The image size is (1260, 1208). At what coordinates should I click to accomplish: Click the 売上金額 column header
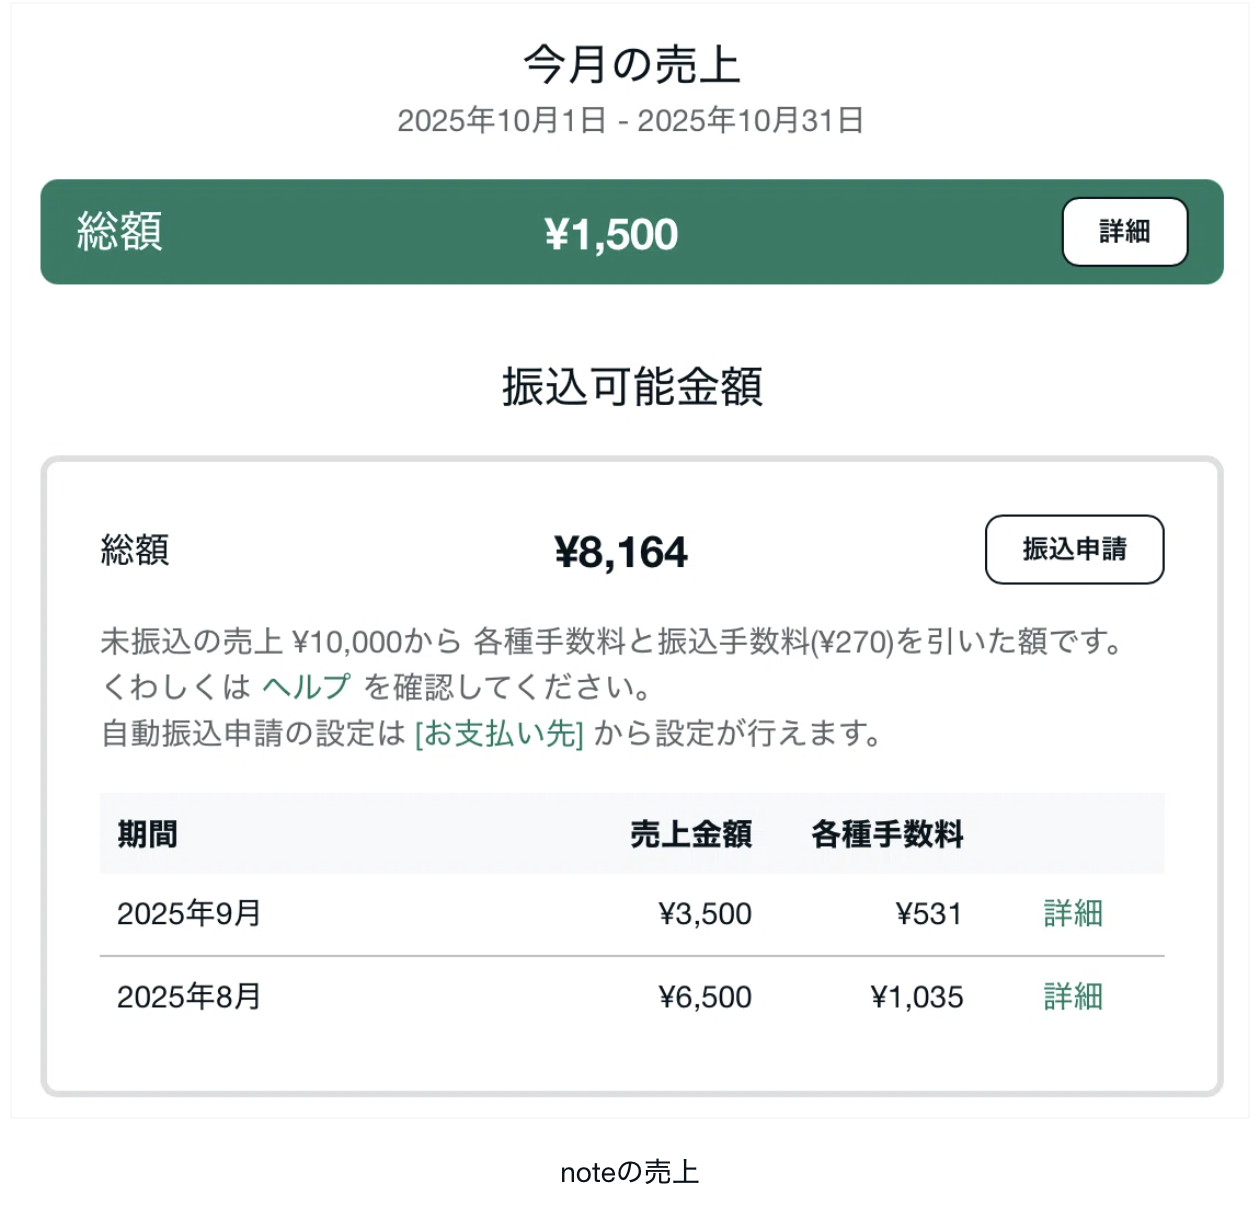pos(691,834)
